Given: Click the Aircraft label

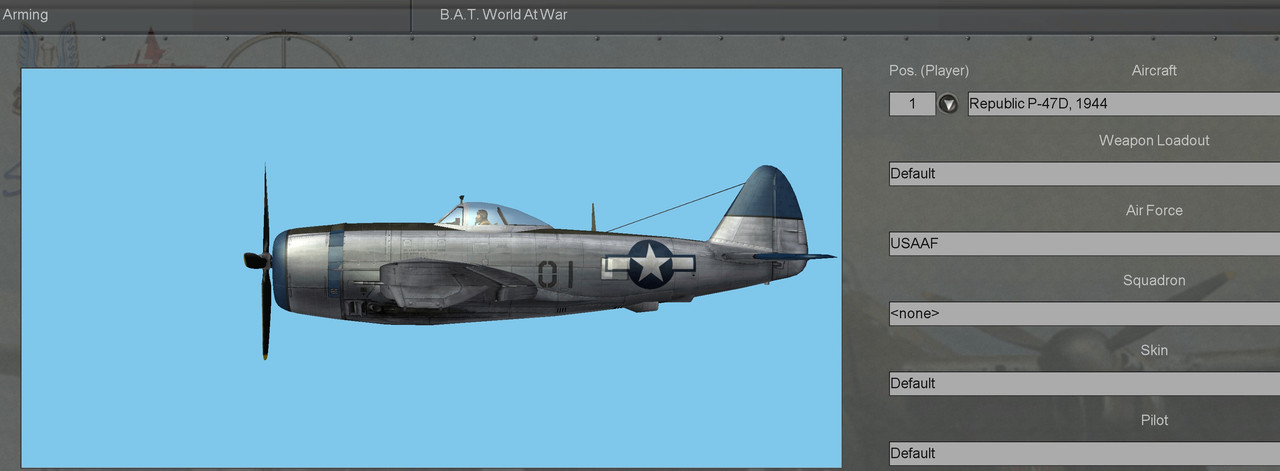Looking at the screenshot, I should [x=1154, y=71].
